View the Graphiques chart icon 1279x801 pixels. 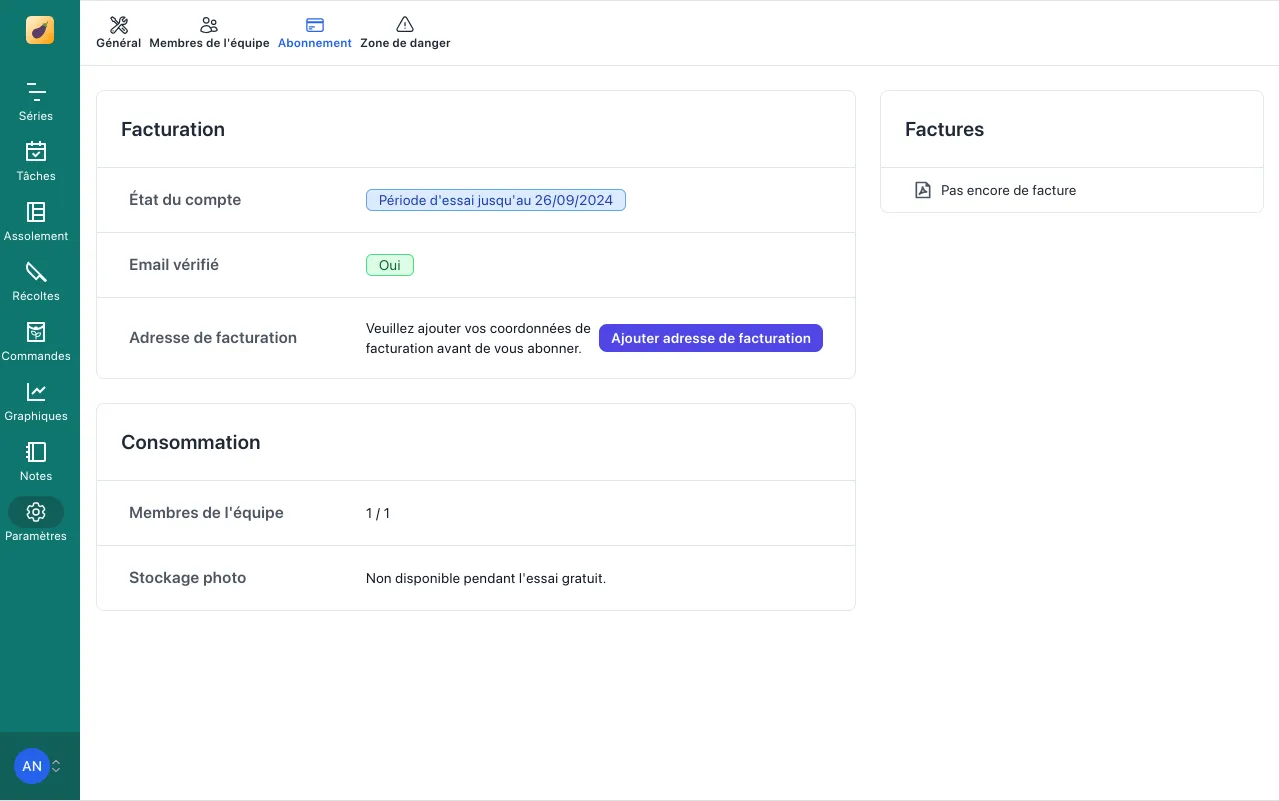[36, 392]
